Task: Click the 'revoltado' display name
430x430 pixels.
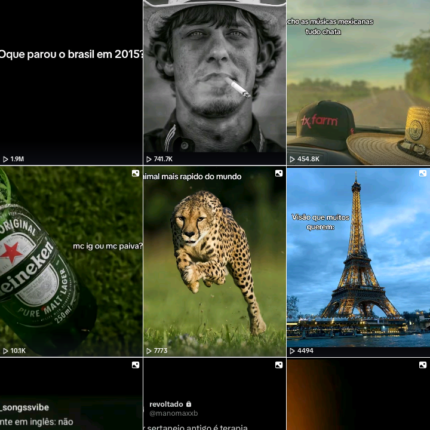Action: coord(166,404)
